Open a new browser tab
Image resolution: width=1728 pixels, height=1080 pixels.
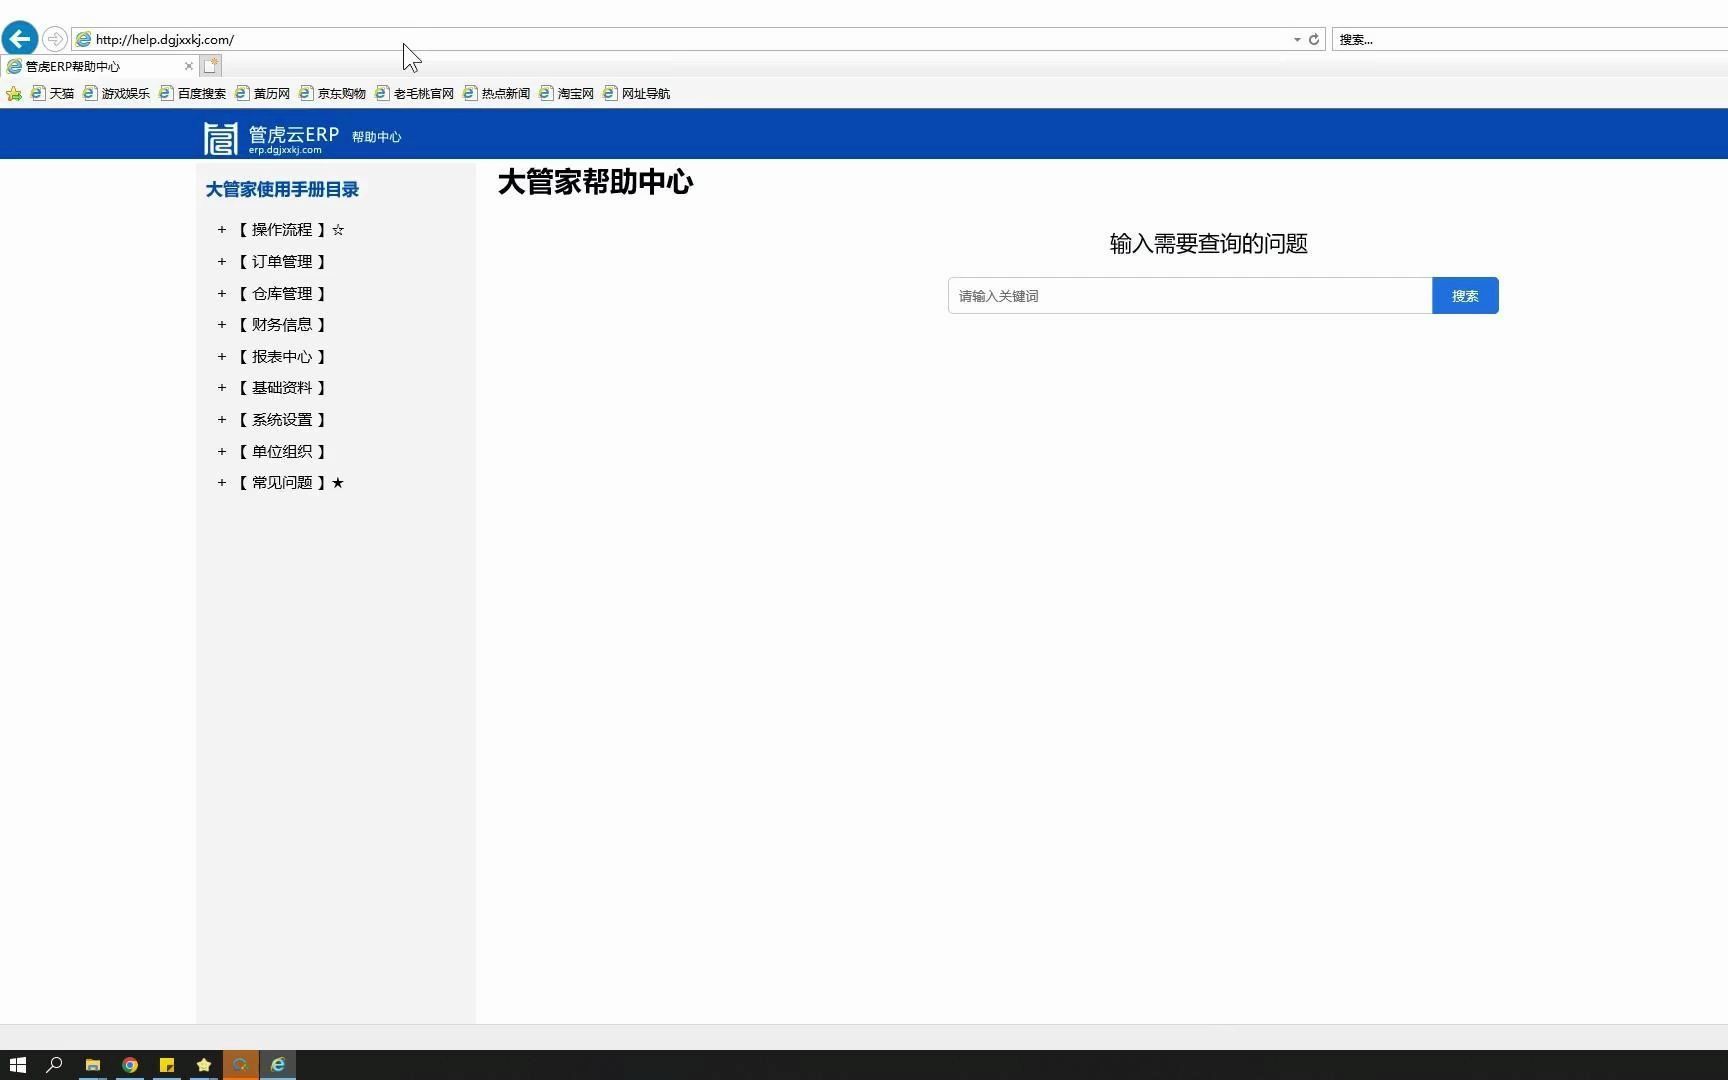210,65
